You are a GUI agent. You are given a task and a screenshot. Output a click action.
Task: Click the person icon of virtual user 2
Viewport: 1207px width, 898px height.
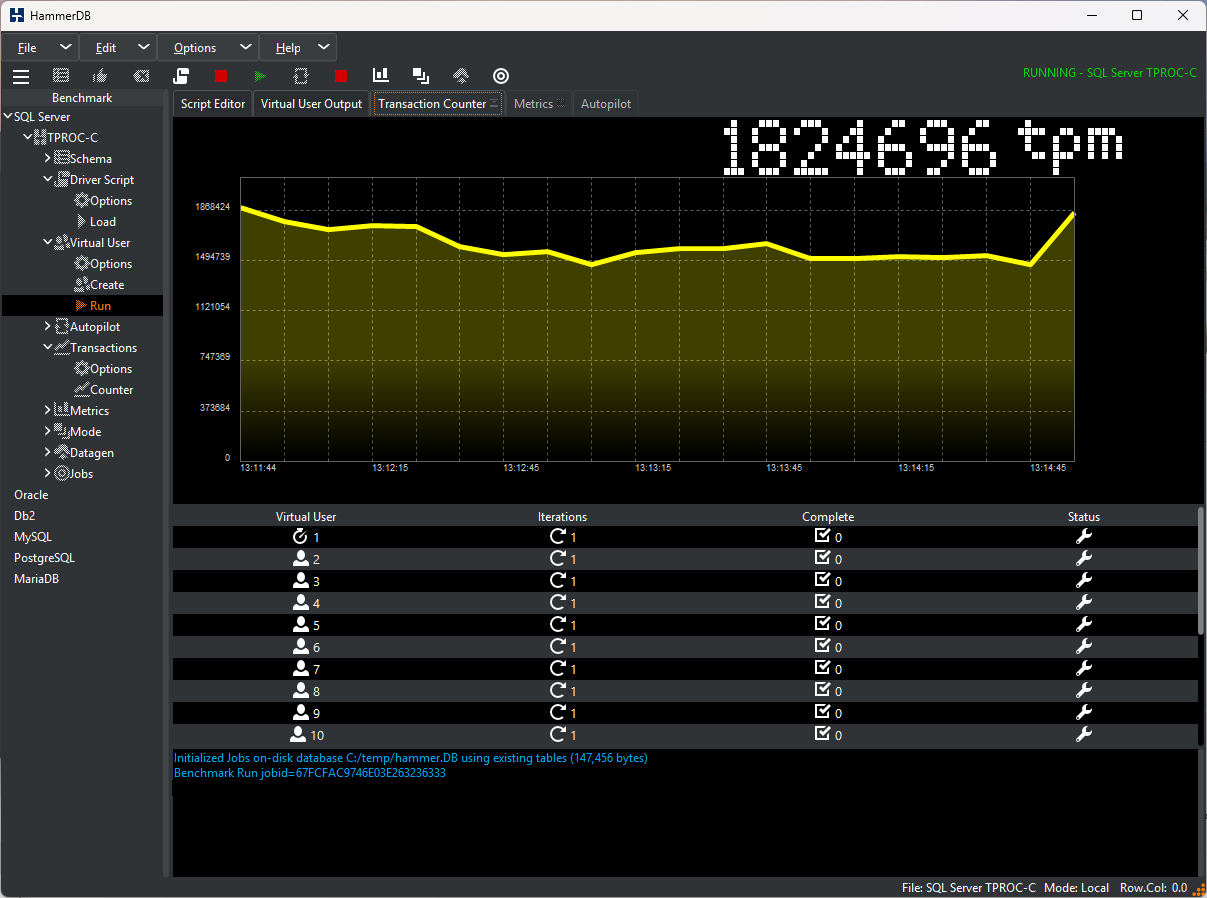click(300, 559)
